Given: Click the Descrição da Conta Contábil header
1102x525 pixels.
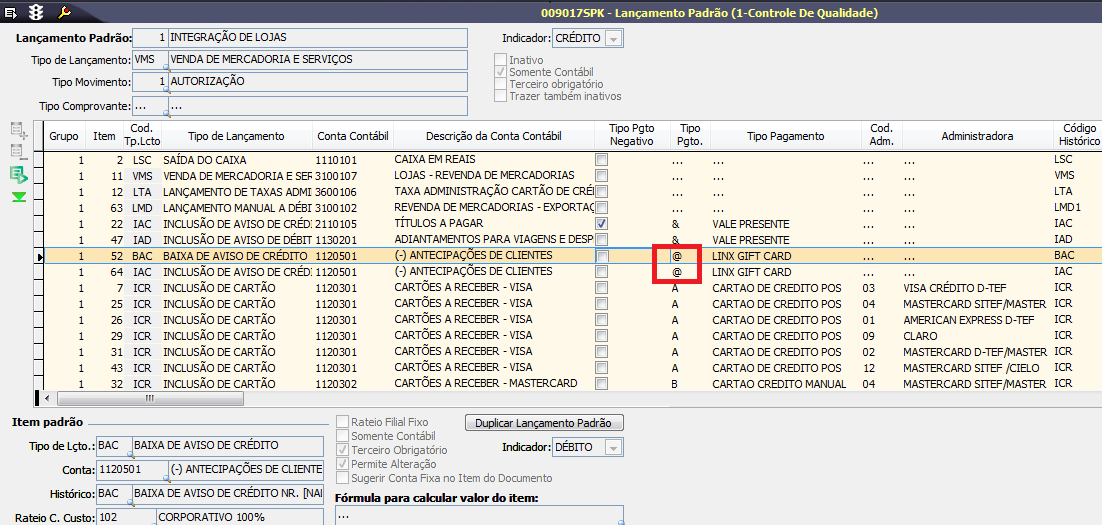Looking at the screenshot, I should point(493,136).
